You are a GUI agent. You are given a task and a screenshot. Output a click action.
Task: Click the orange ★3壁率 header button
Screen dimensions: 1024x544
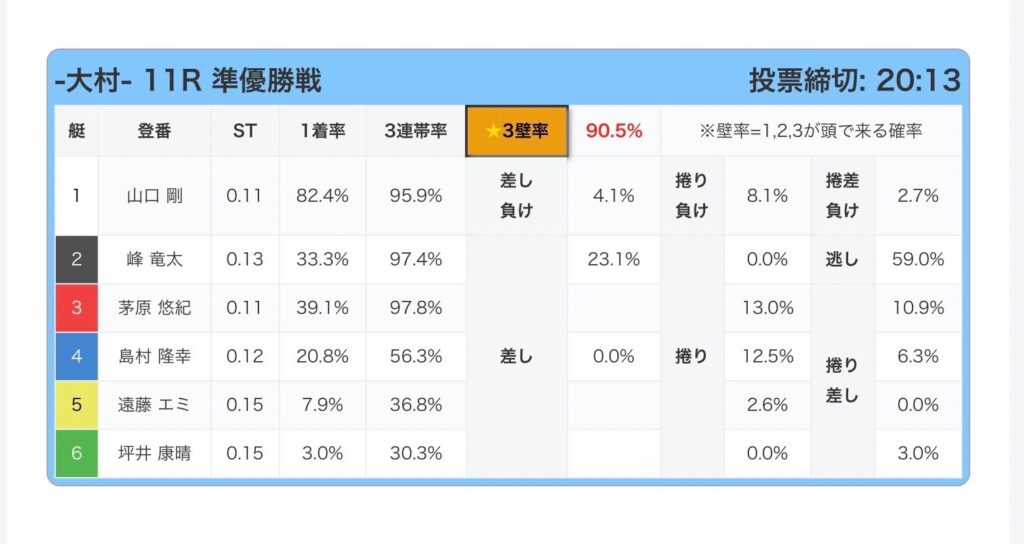(x=517, y=131)
